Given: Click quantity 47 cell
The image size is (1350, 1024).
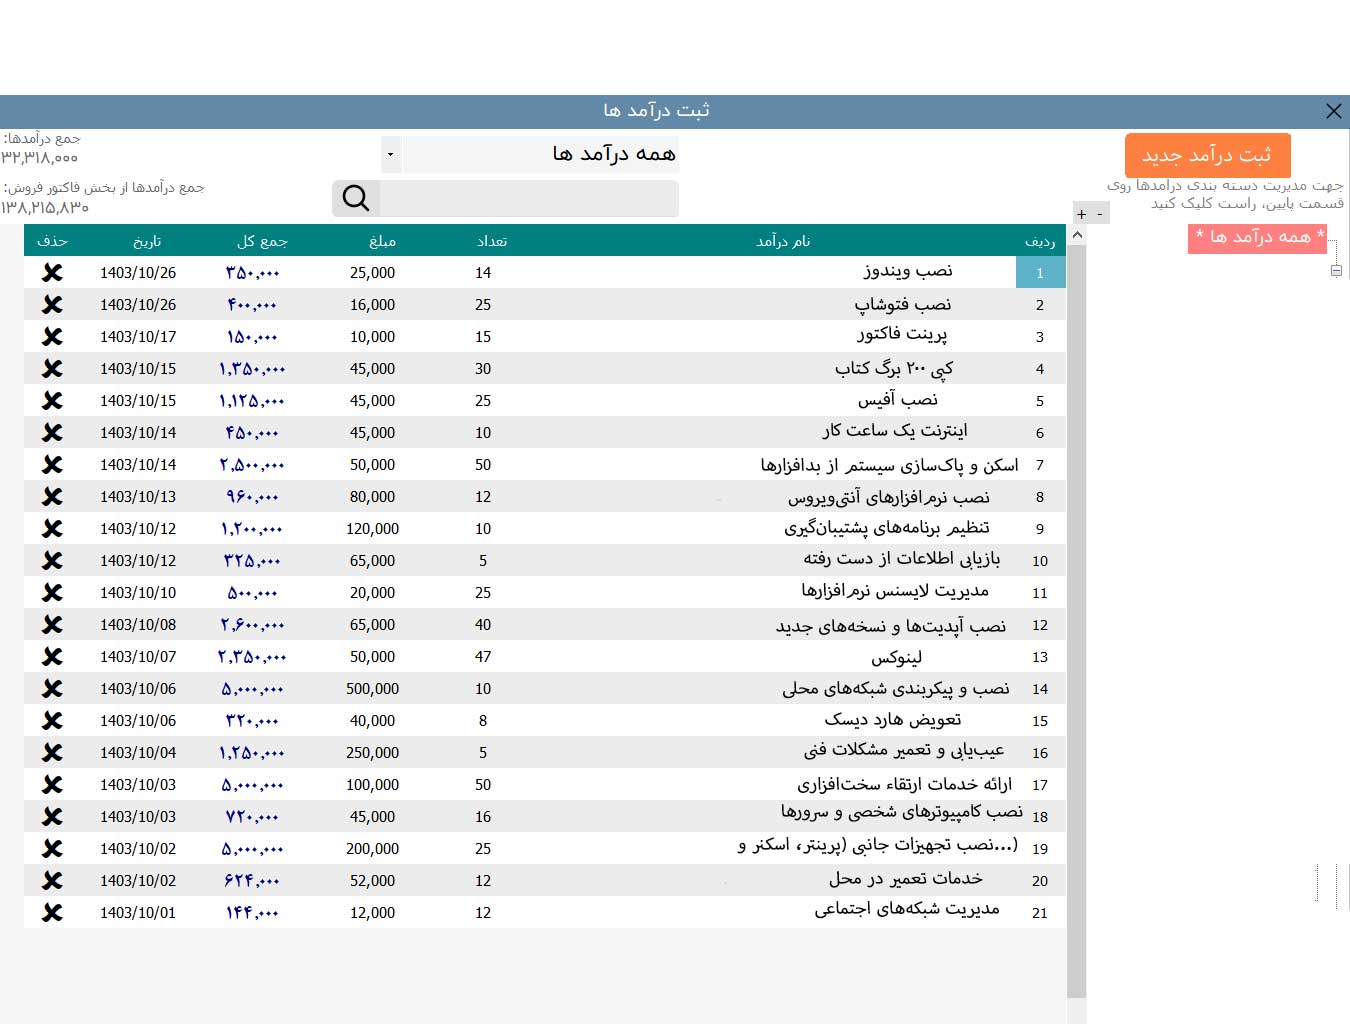Looking at the screenshot, I should pos(483,657).
